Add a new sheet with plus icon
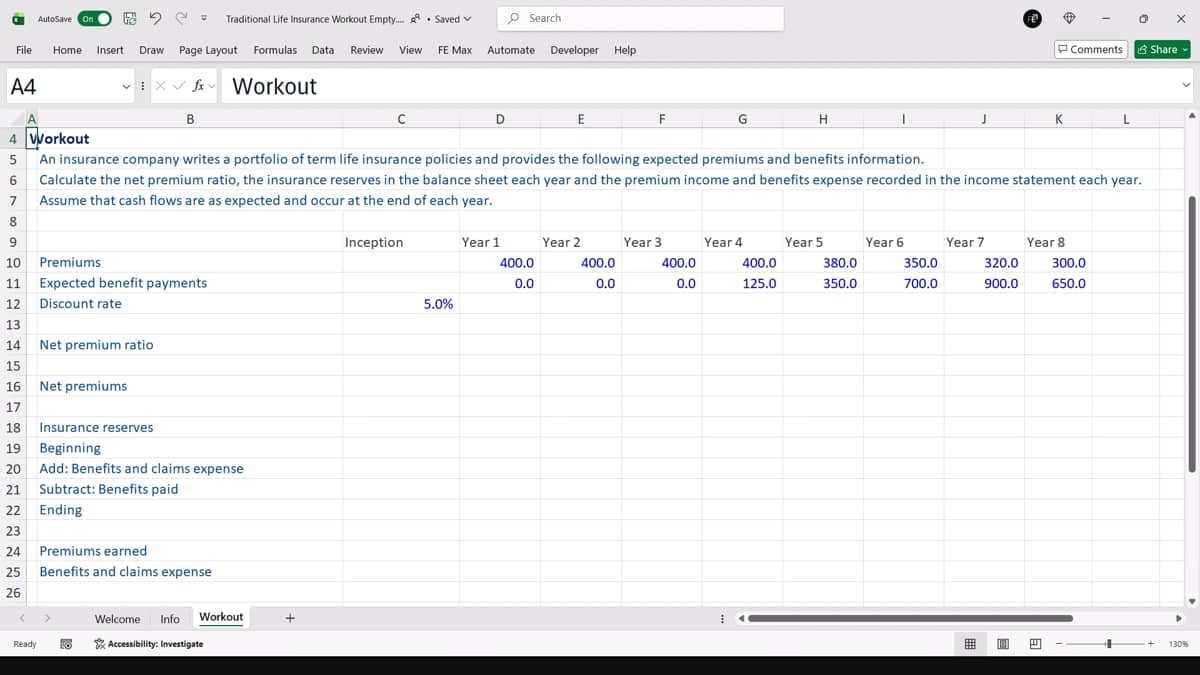 pos(290,618)
